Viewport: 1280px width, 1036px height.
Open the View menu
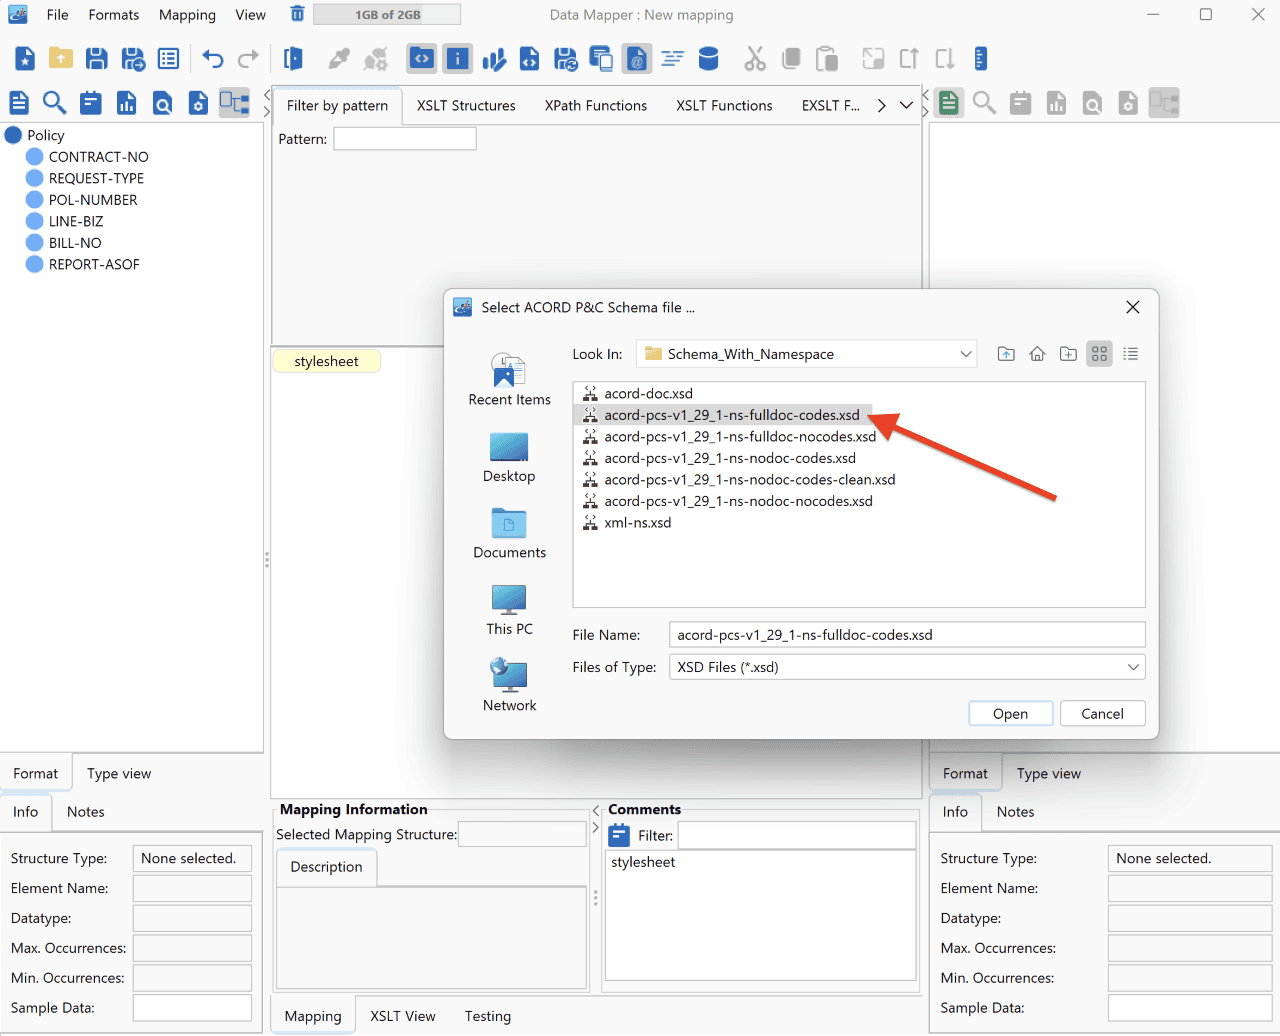point(251,15)
